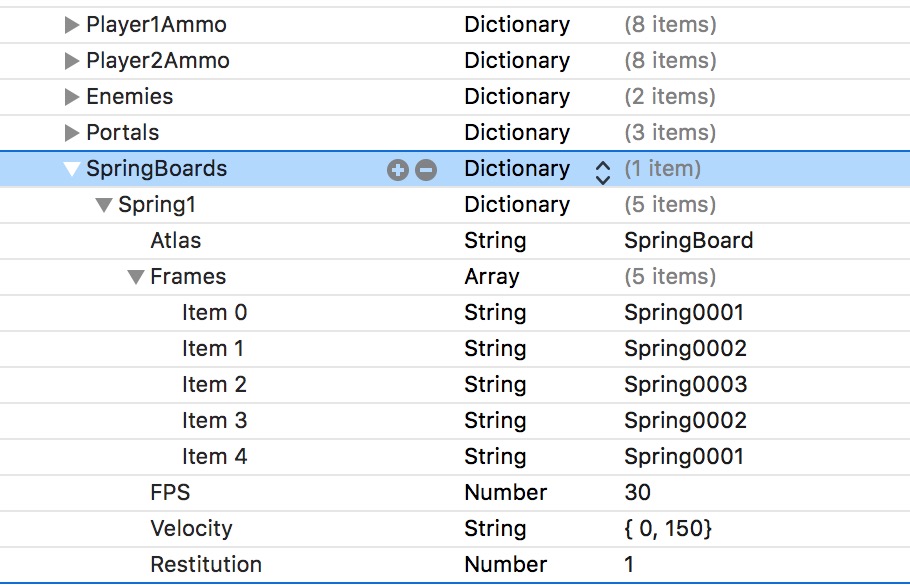
Task: Click the Spring0003 value field
Action: tap(685, 385)
